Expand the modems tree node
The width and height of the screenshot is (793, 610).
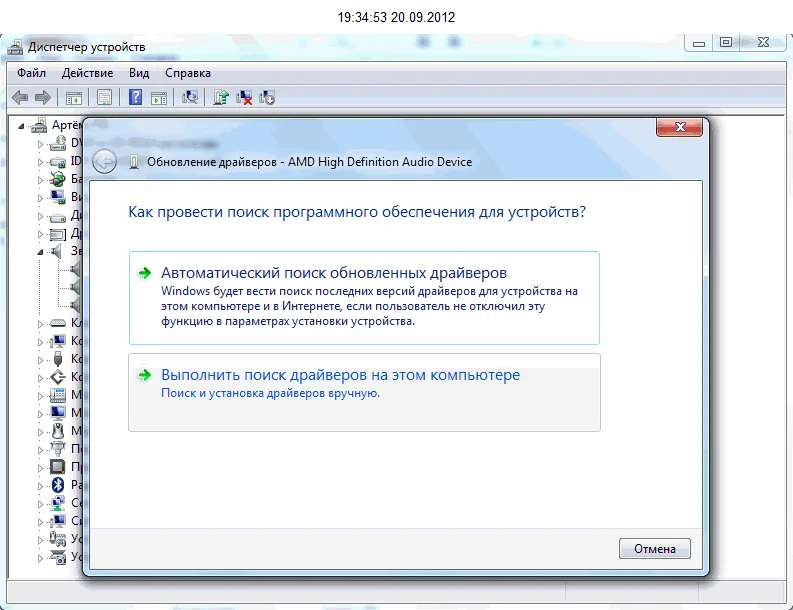click(40, 396)
